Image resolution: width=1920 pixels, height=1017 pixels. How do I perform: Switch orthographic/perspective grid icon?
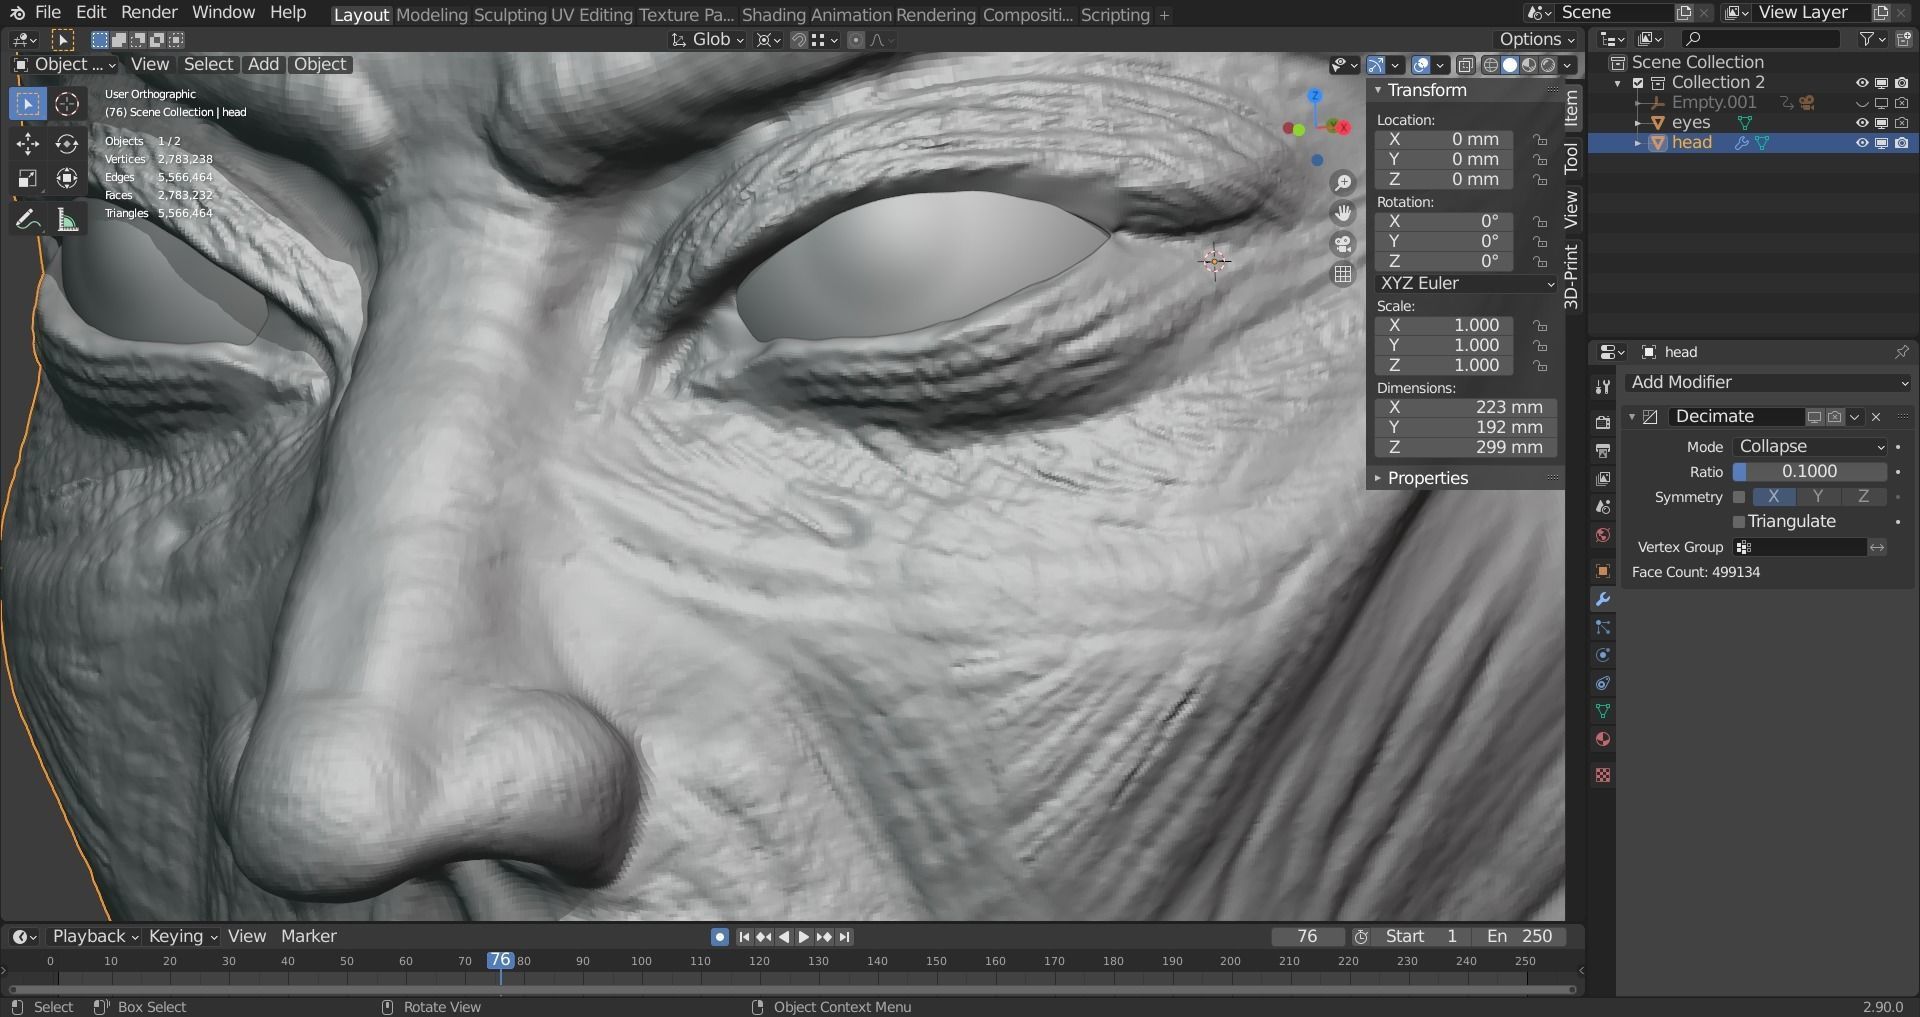(x=1343, y=274)
